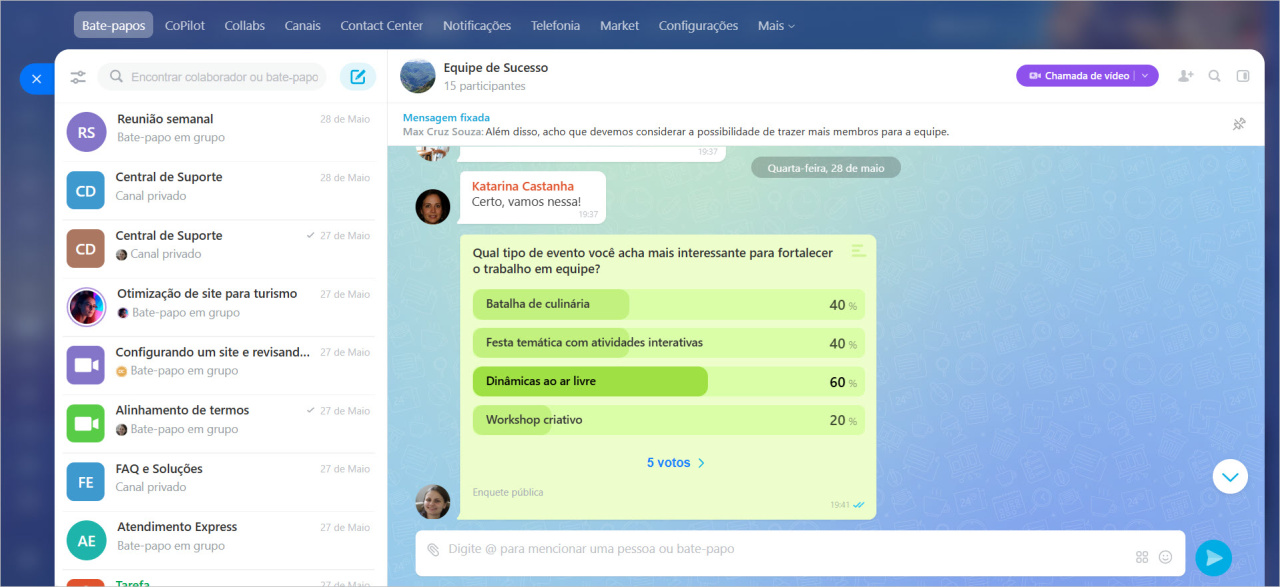1280x587 pixels.
Task: Click Katarina Castanha's name in message
Action: 523,186
